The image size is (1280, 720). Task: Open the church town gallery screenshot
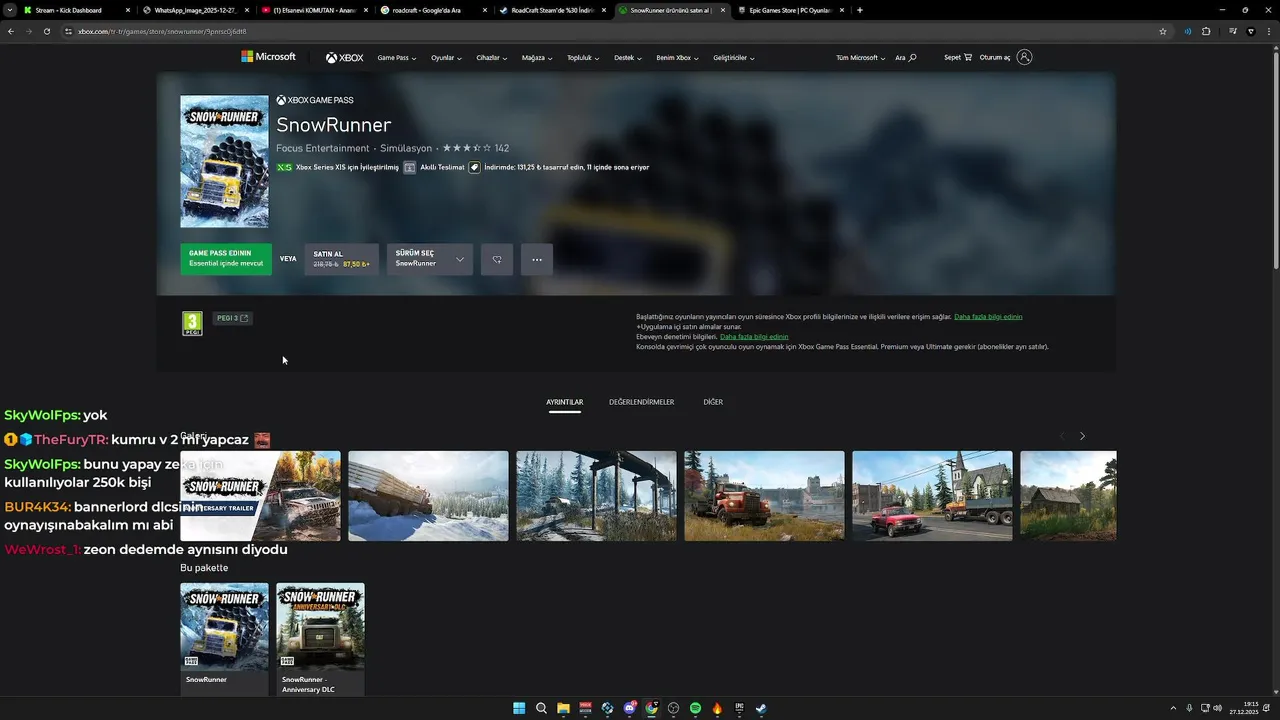(932, 496)
